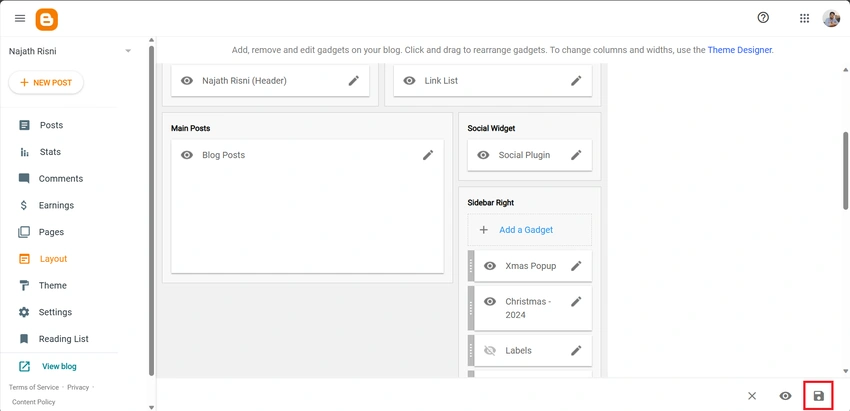Click the sidebar vertical scrollbar

pos(151,210)
